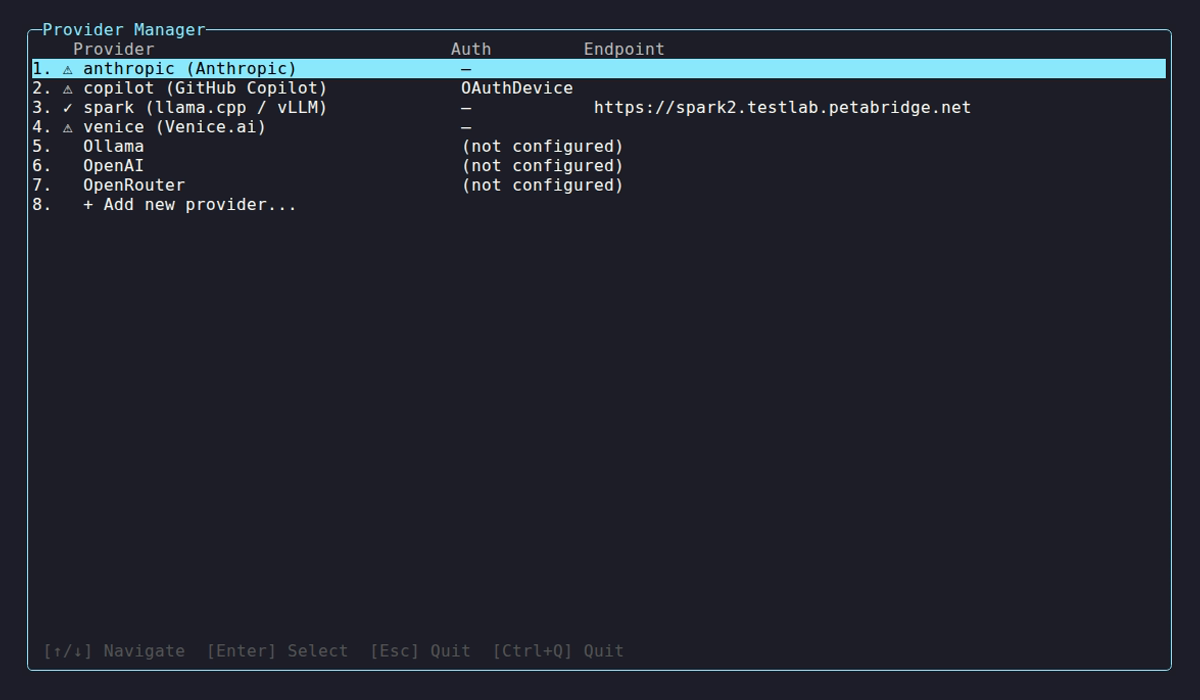Viewport: 1200px width, 700px height.
Task: Click the row number 5.
Action: (41, 146)
